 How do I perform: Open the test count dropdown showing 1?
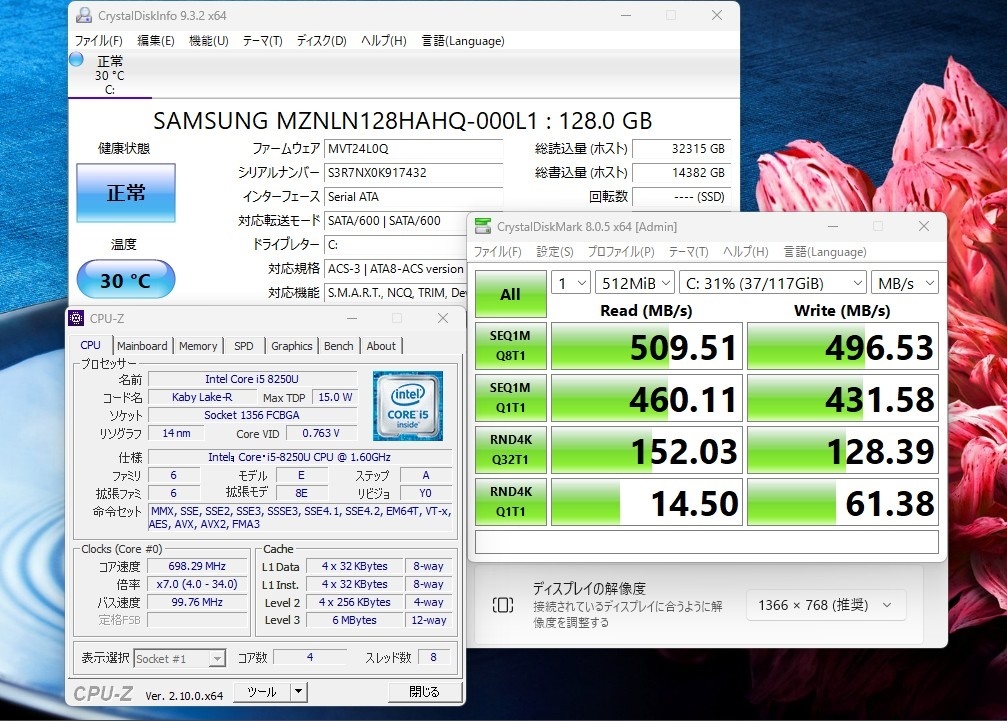point(570,282)
